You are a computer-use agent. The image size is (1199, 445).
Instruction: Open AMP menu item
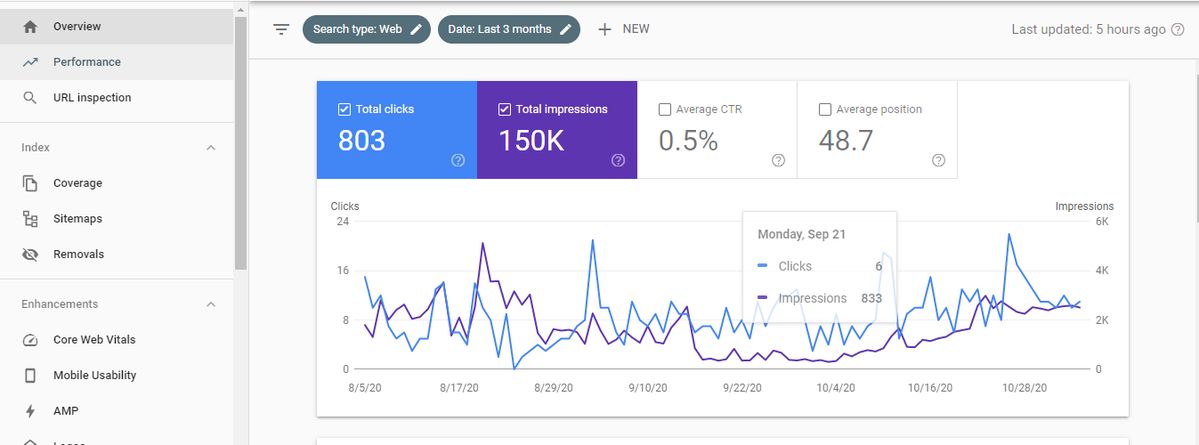point(116,411)
